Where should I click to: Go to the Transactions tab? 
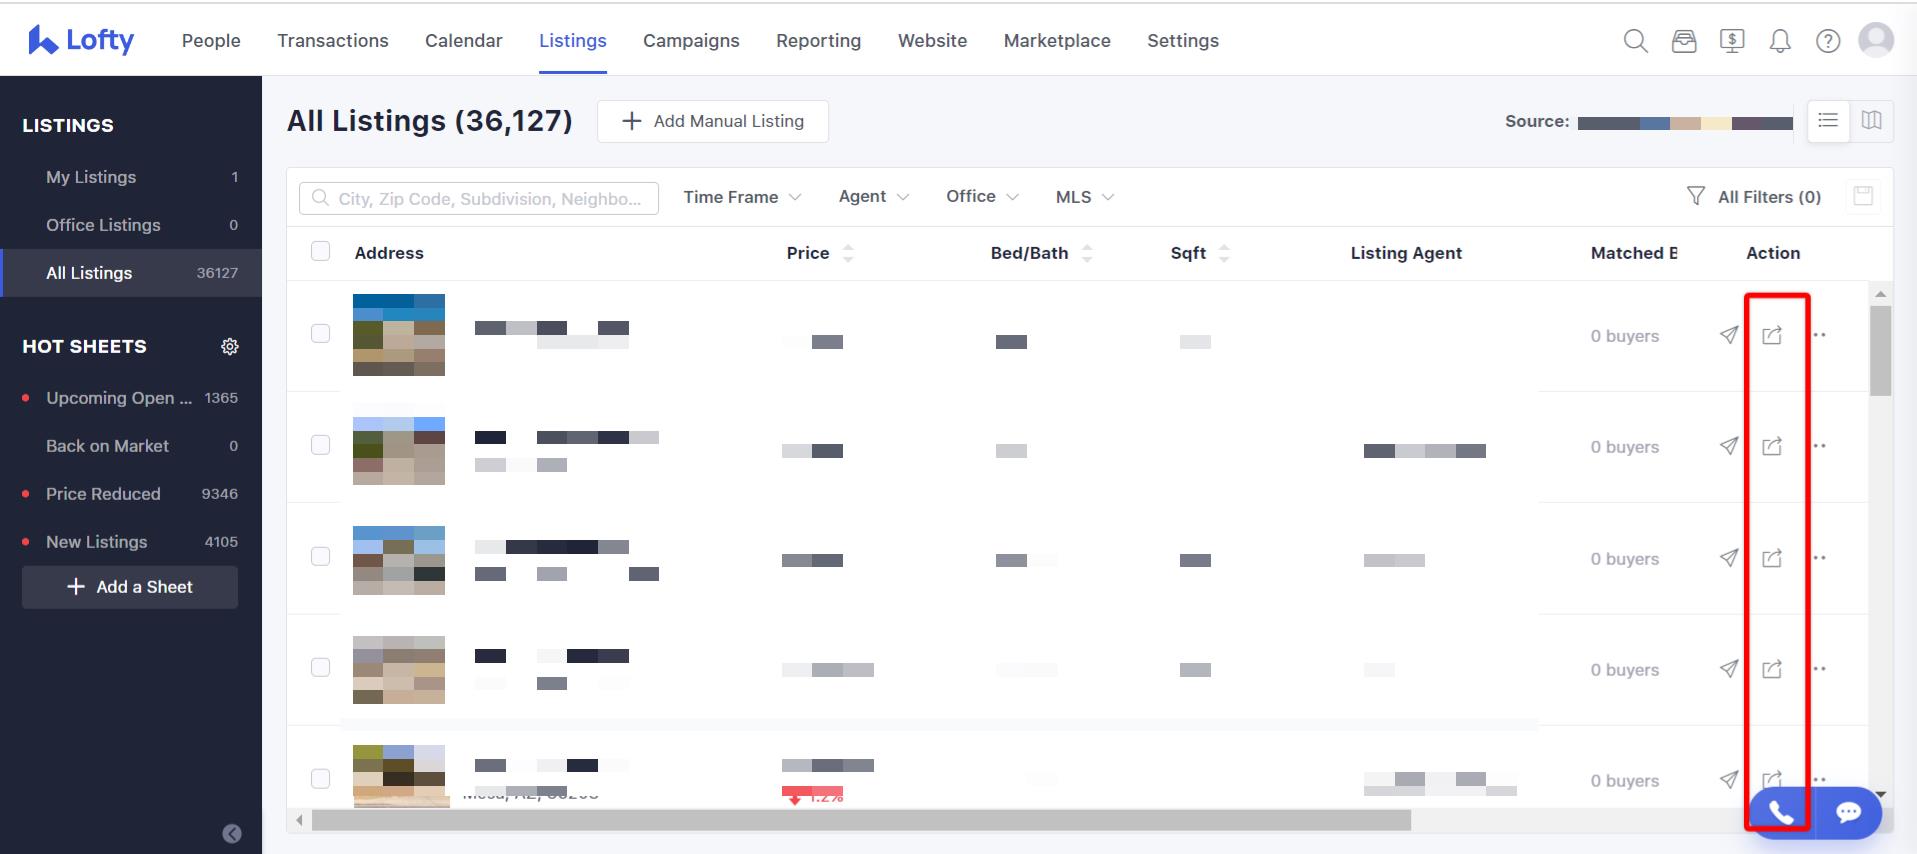332,41
